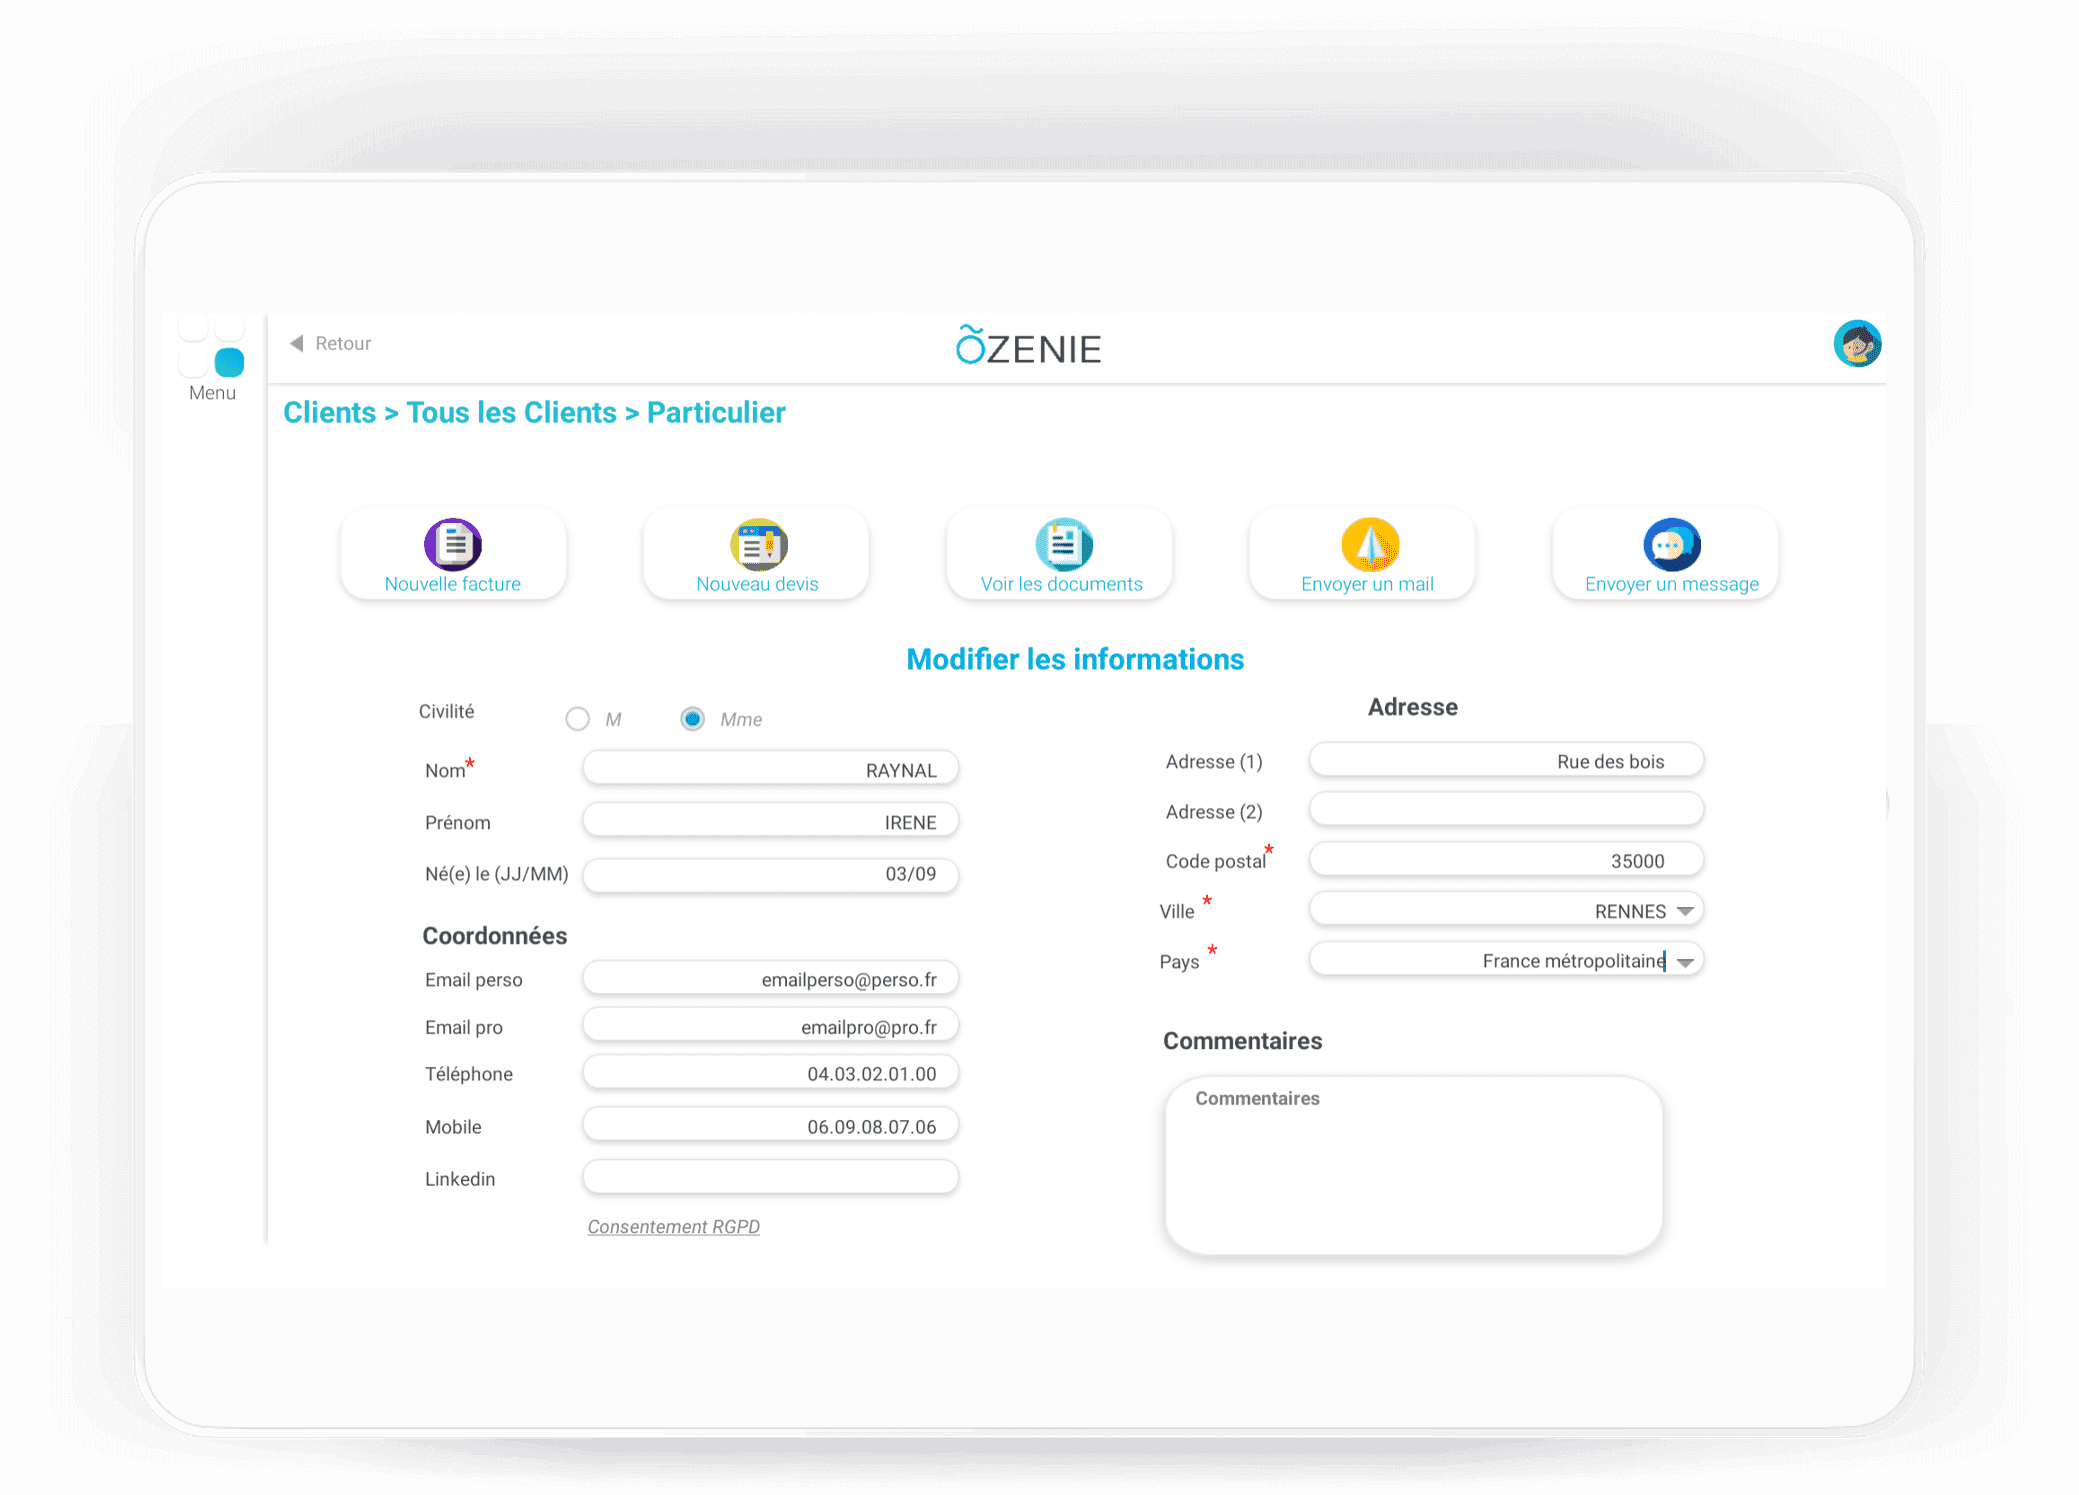Open the Consentement RGPD link

(674, 1227)
